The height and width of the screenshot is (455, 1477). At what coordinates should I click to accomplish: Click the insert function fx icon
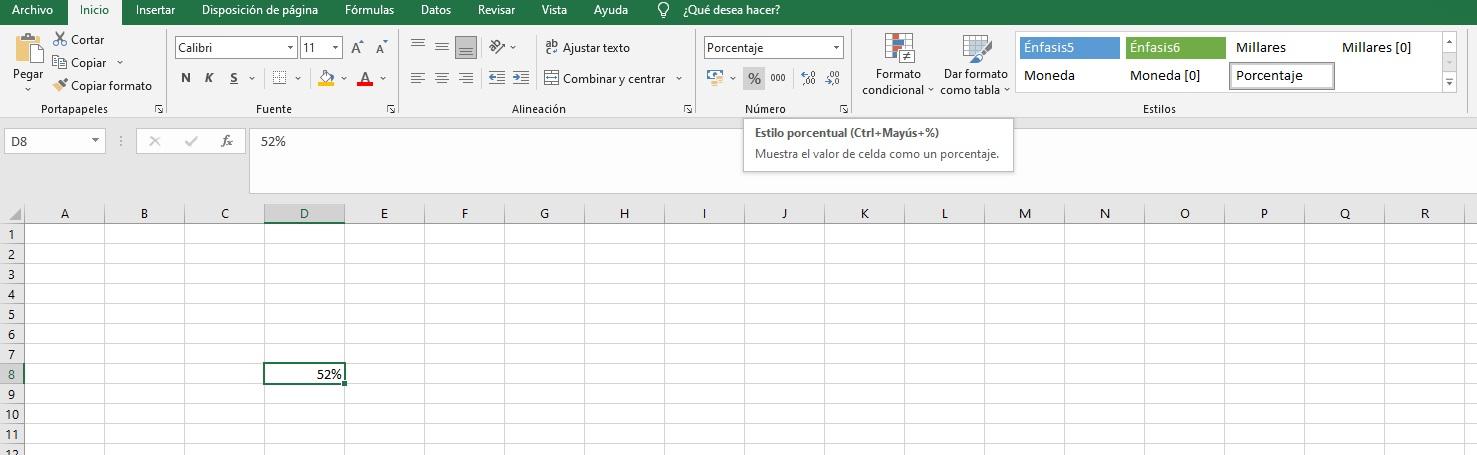227,142
